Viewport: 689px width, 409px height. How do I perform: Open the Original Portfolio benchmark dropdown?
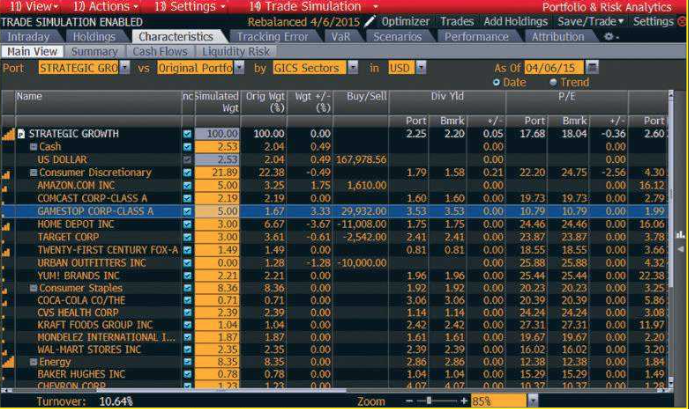pyautogui.click(x=239, y=68)
